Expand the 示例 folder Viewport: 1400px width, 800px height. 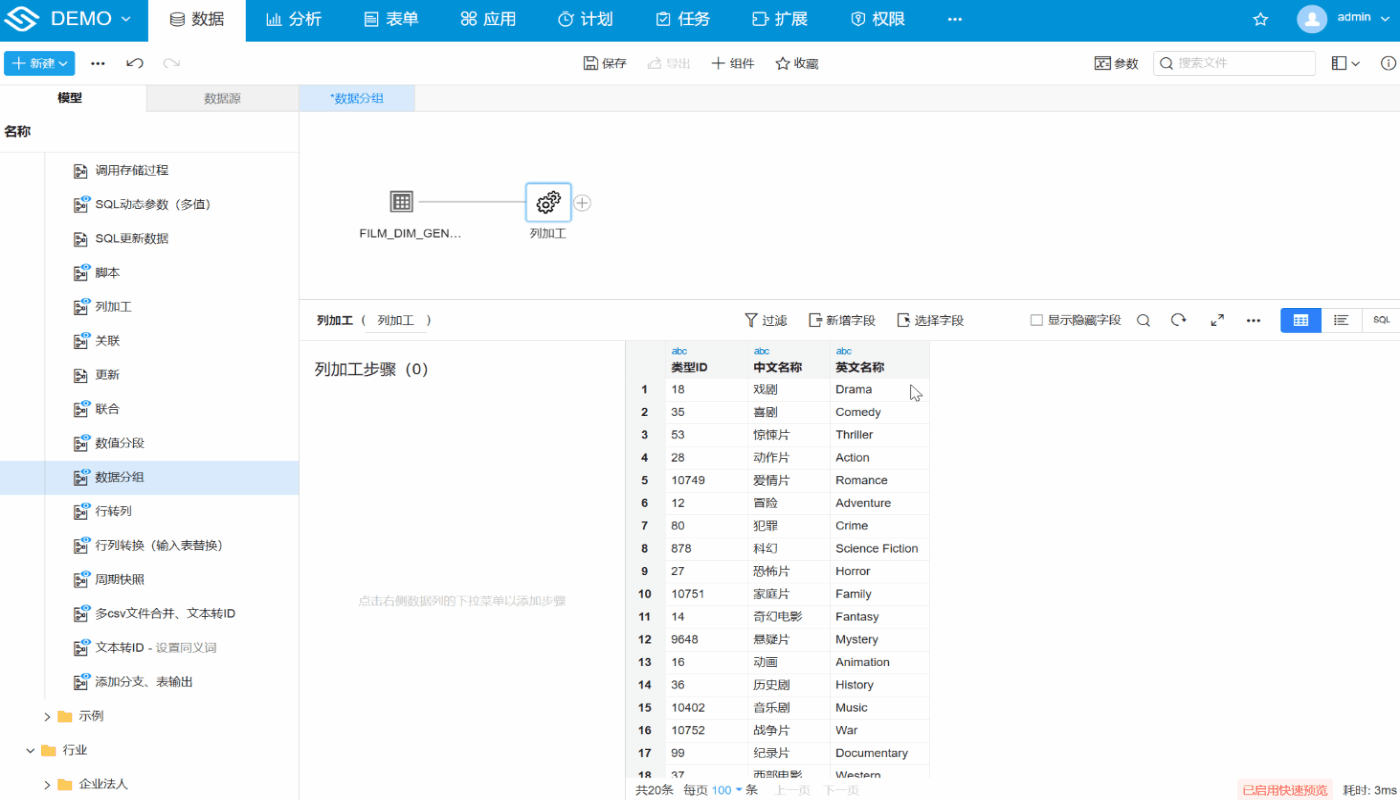click(47, 716)
